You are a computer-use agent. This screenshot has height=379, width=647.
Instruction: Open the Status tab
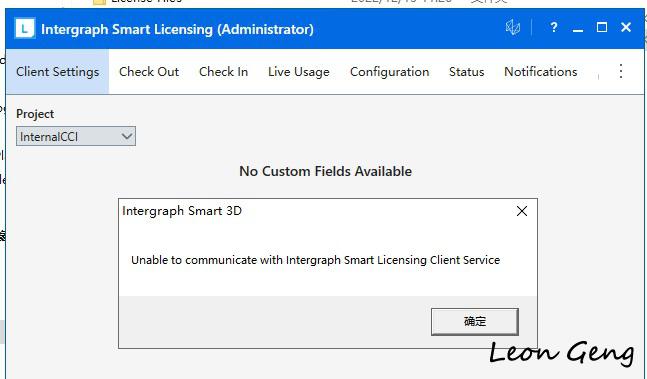[x=466, y=72]
